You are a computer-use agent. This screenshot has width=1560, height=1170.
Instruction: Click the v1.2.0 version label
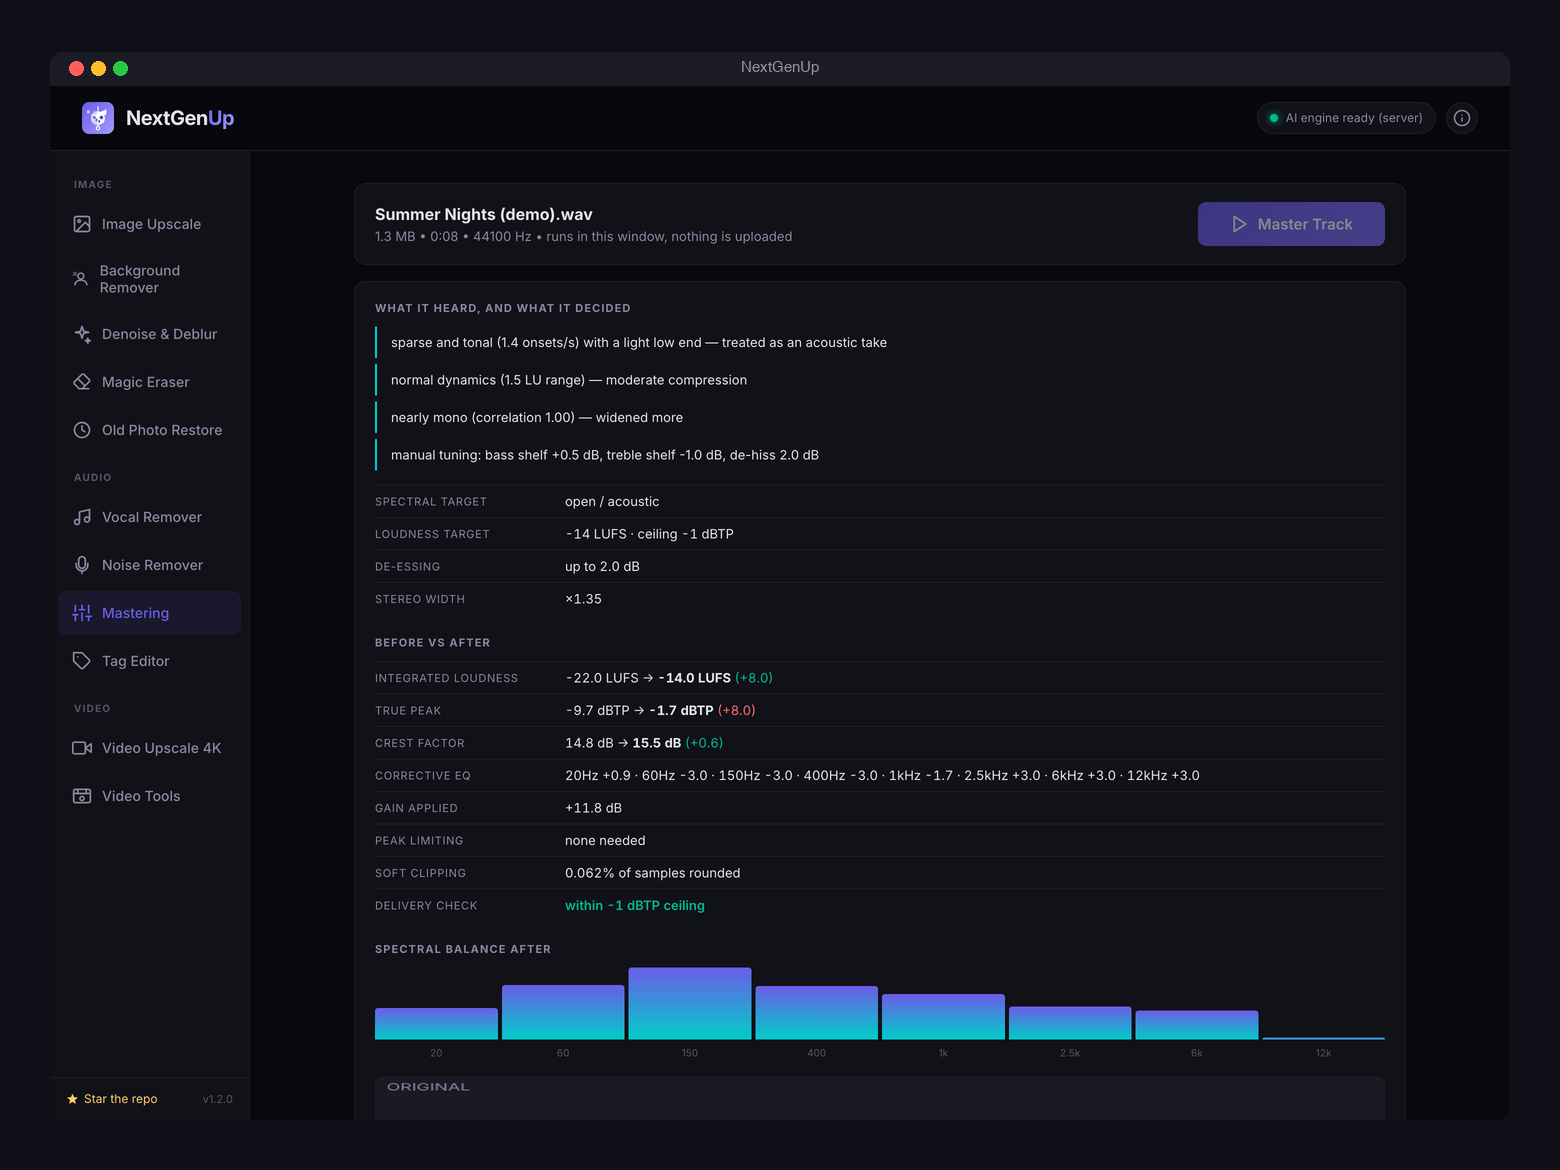tap(217, 1099)
